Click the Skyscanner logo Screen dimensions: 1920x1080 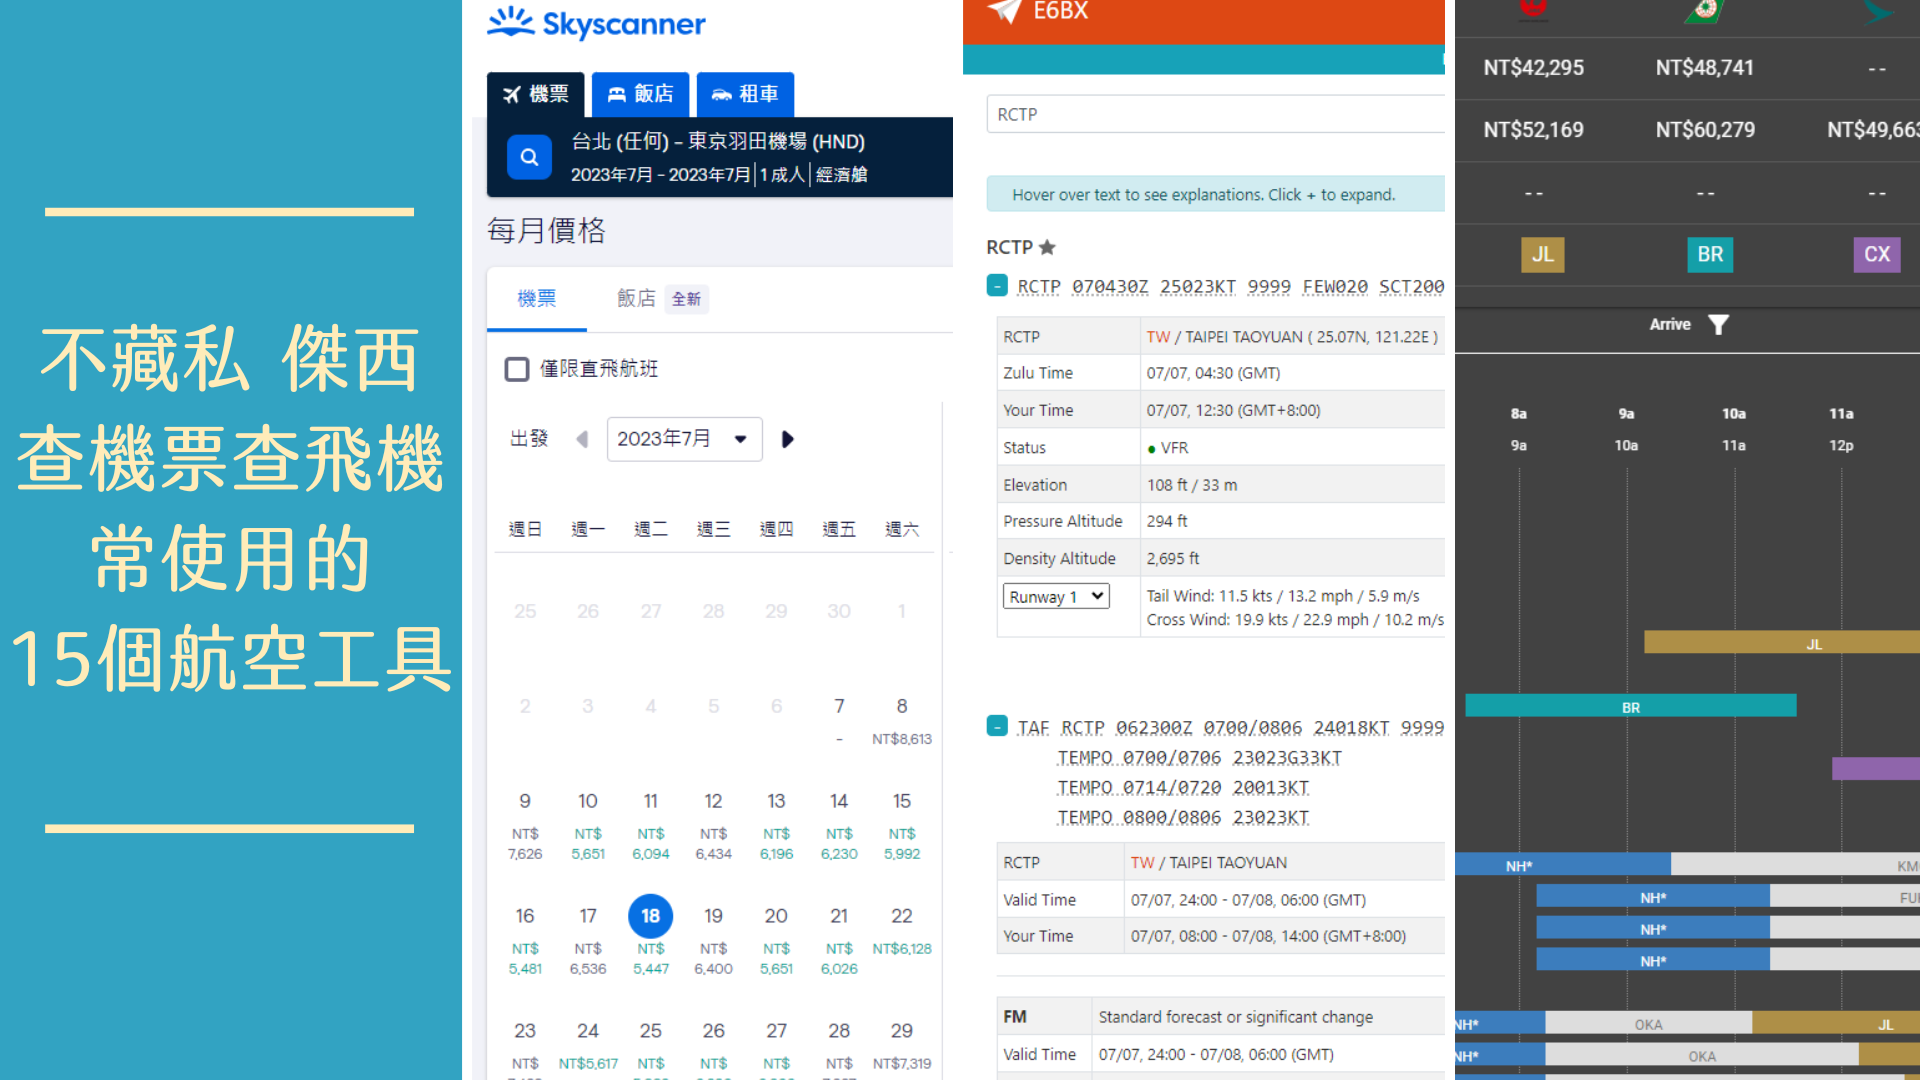click(596, 23)
